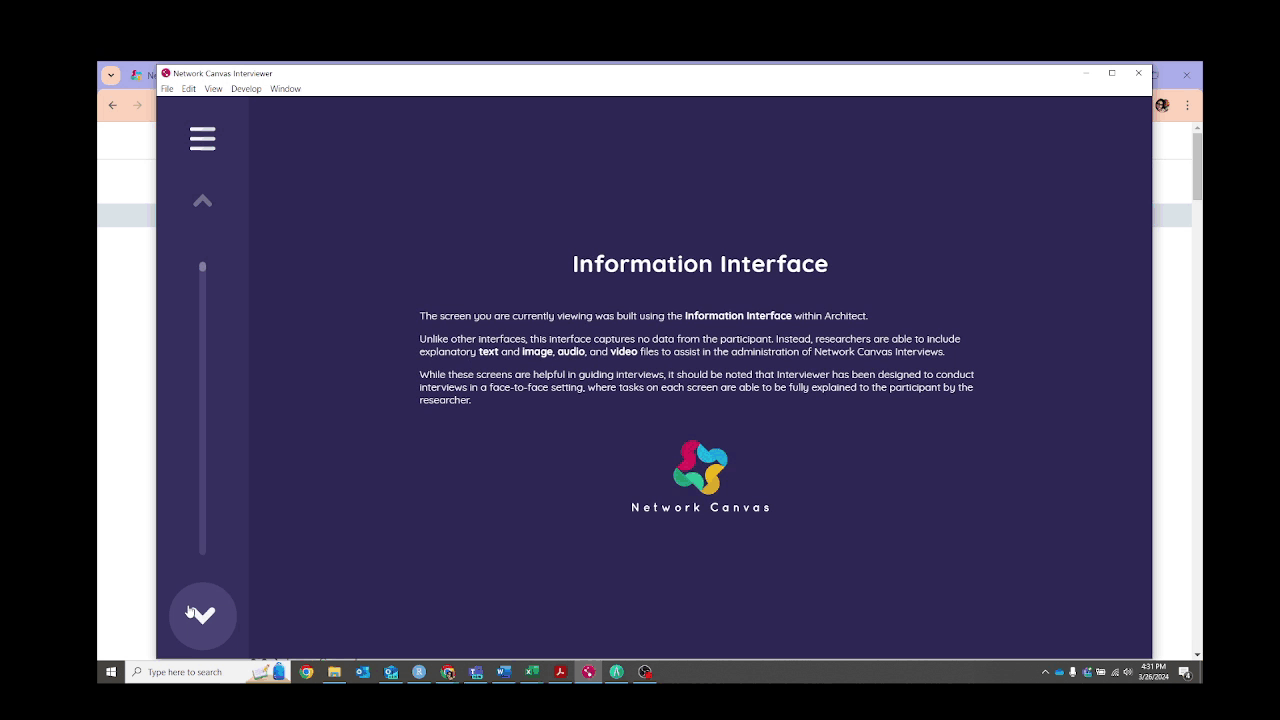Open Google Chrome from the taskbar
The width and height of the screenshot is (1280, 720).
click(x=306, y=672)
